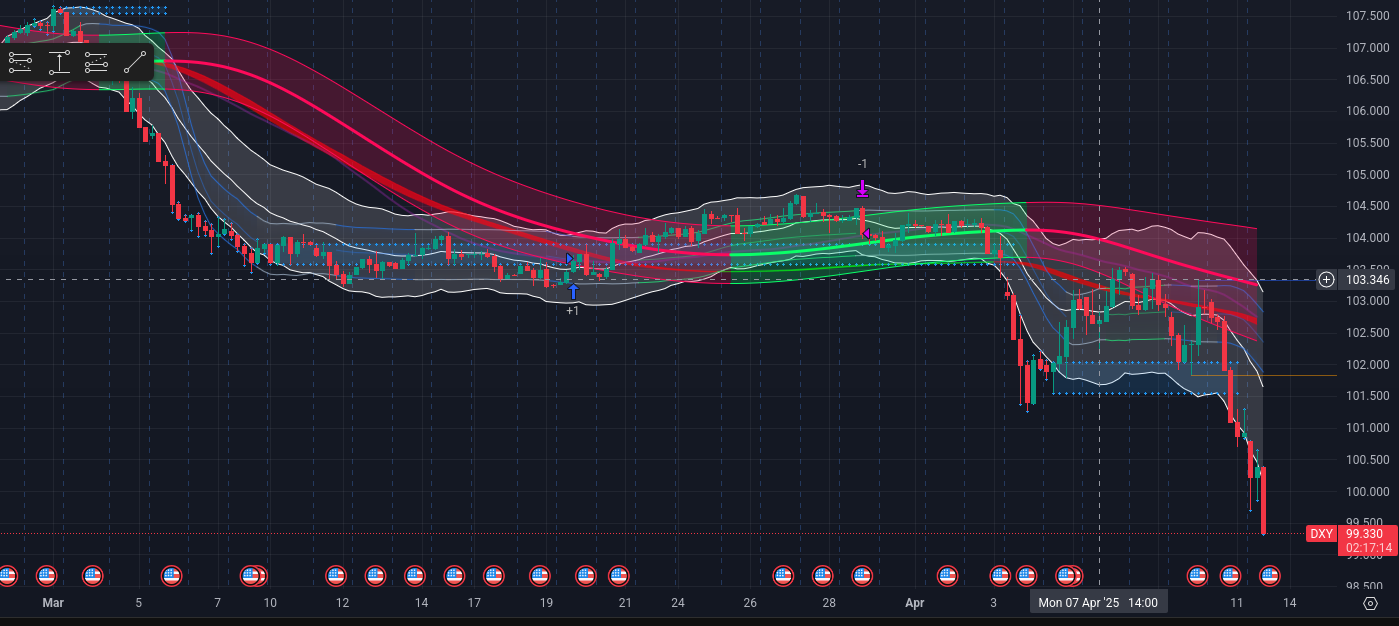The image size is (1399, 626).
Task: Click the plus button beside 103.346
Action: (x=1326, y=279)
